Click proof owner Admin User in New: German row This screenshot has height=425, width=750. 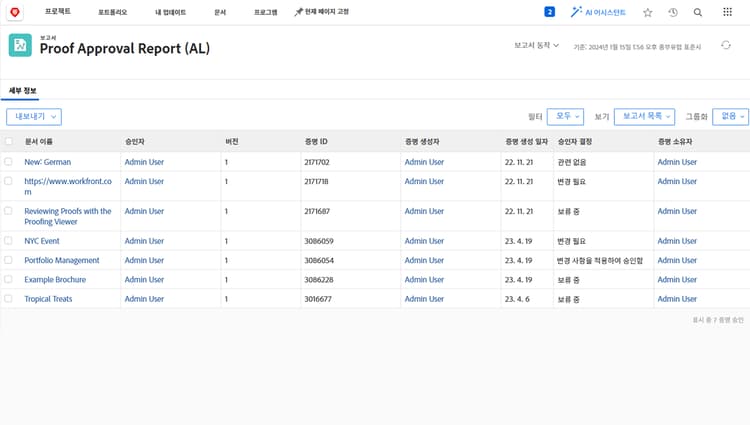tap(677, 162)
